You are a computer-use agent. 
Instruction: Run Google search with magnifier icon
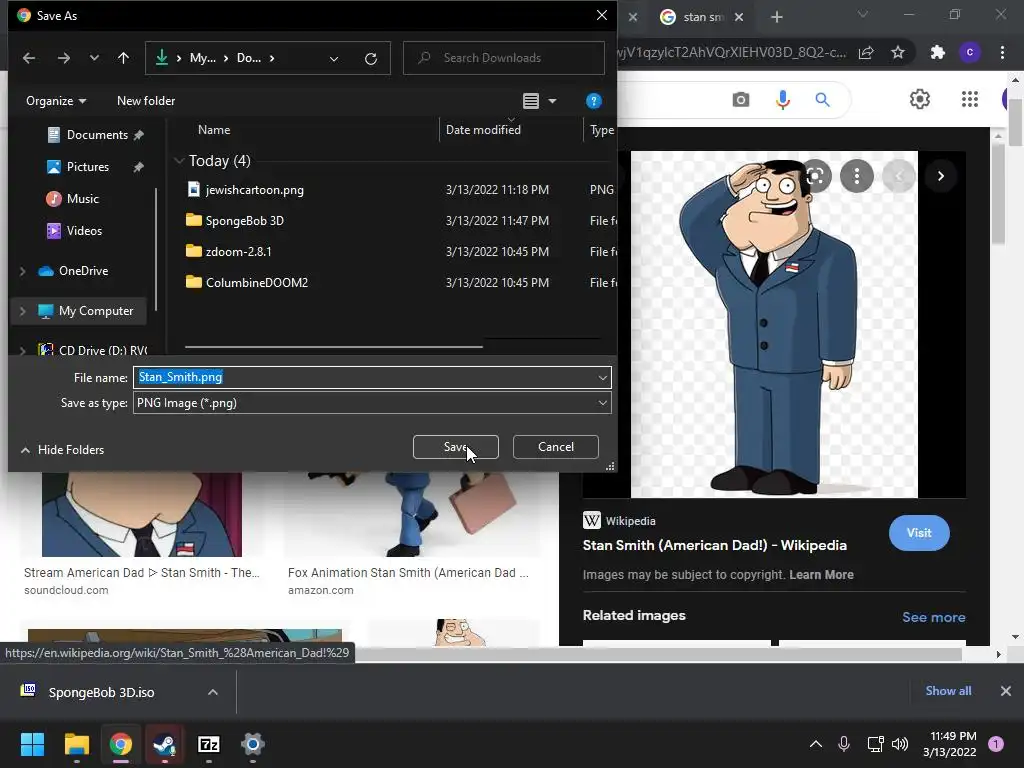822,100
